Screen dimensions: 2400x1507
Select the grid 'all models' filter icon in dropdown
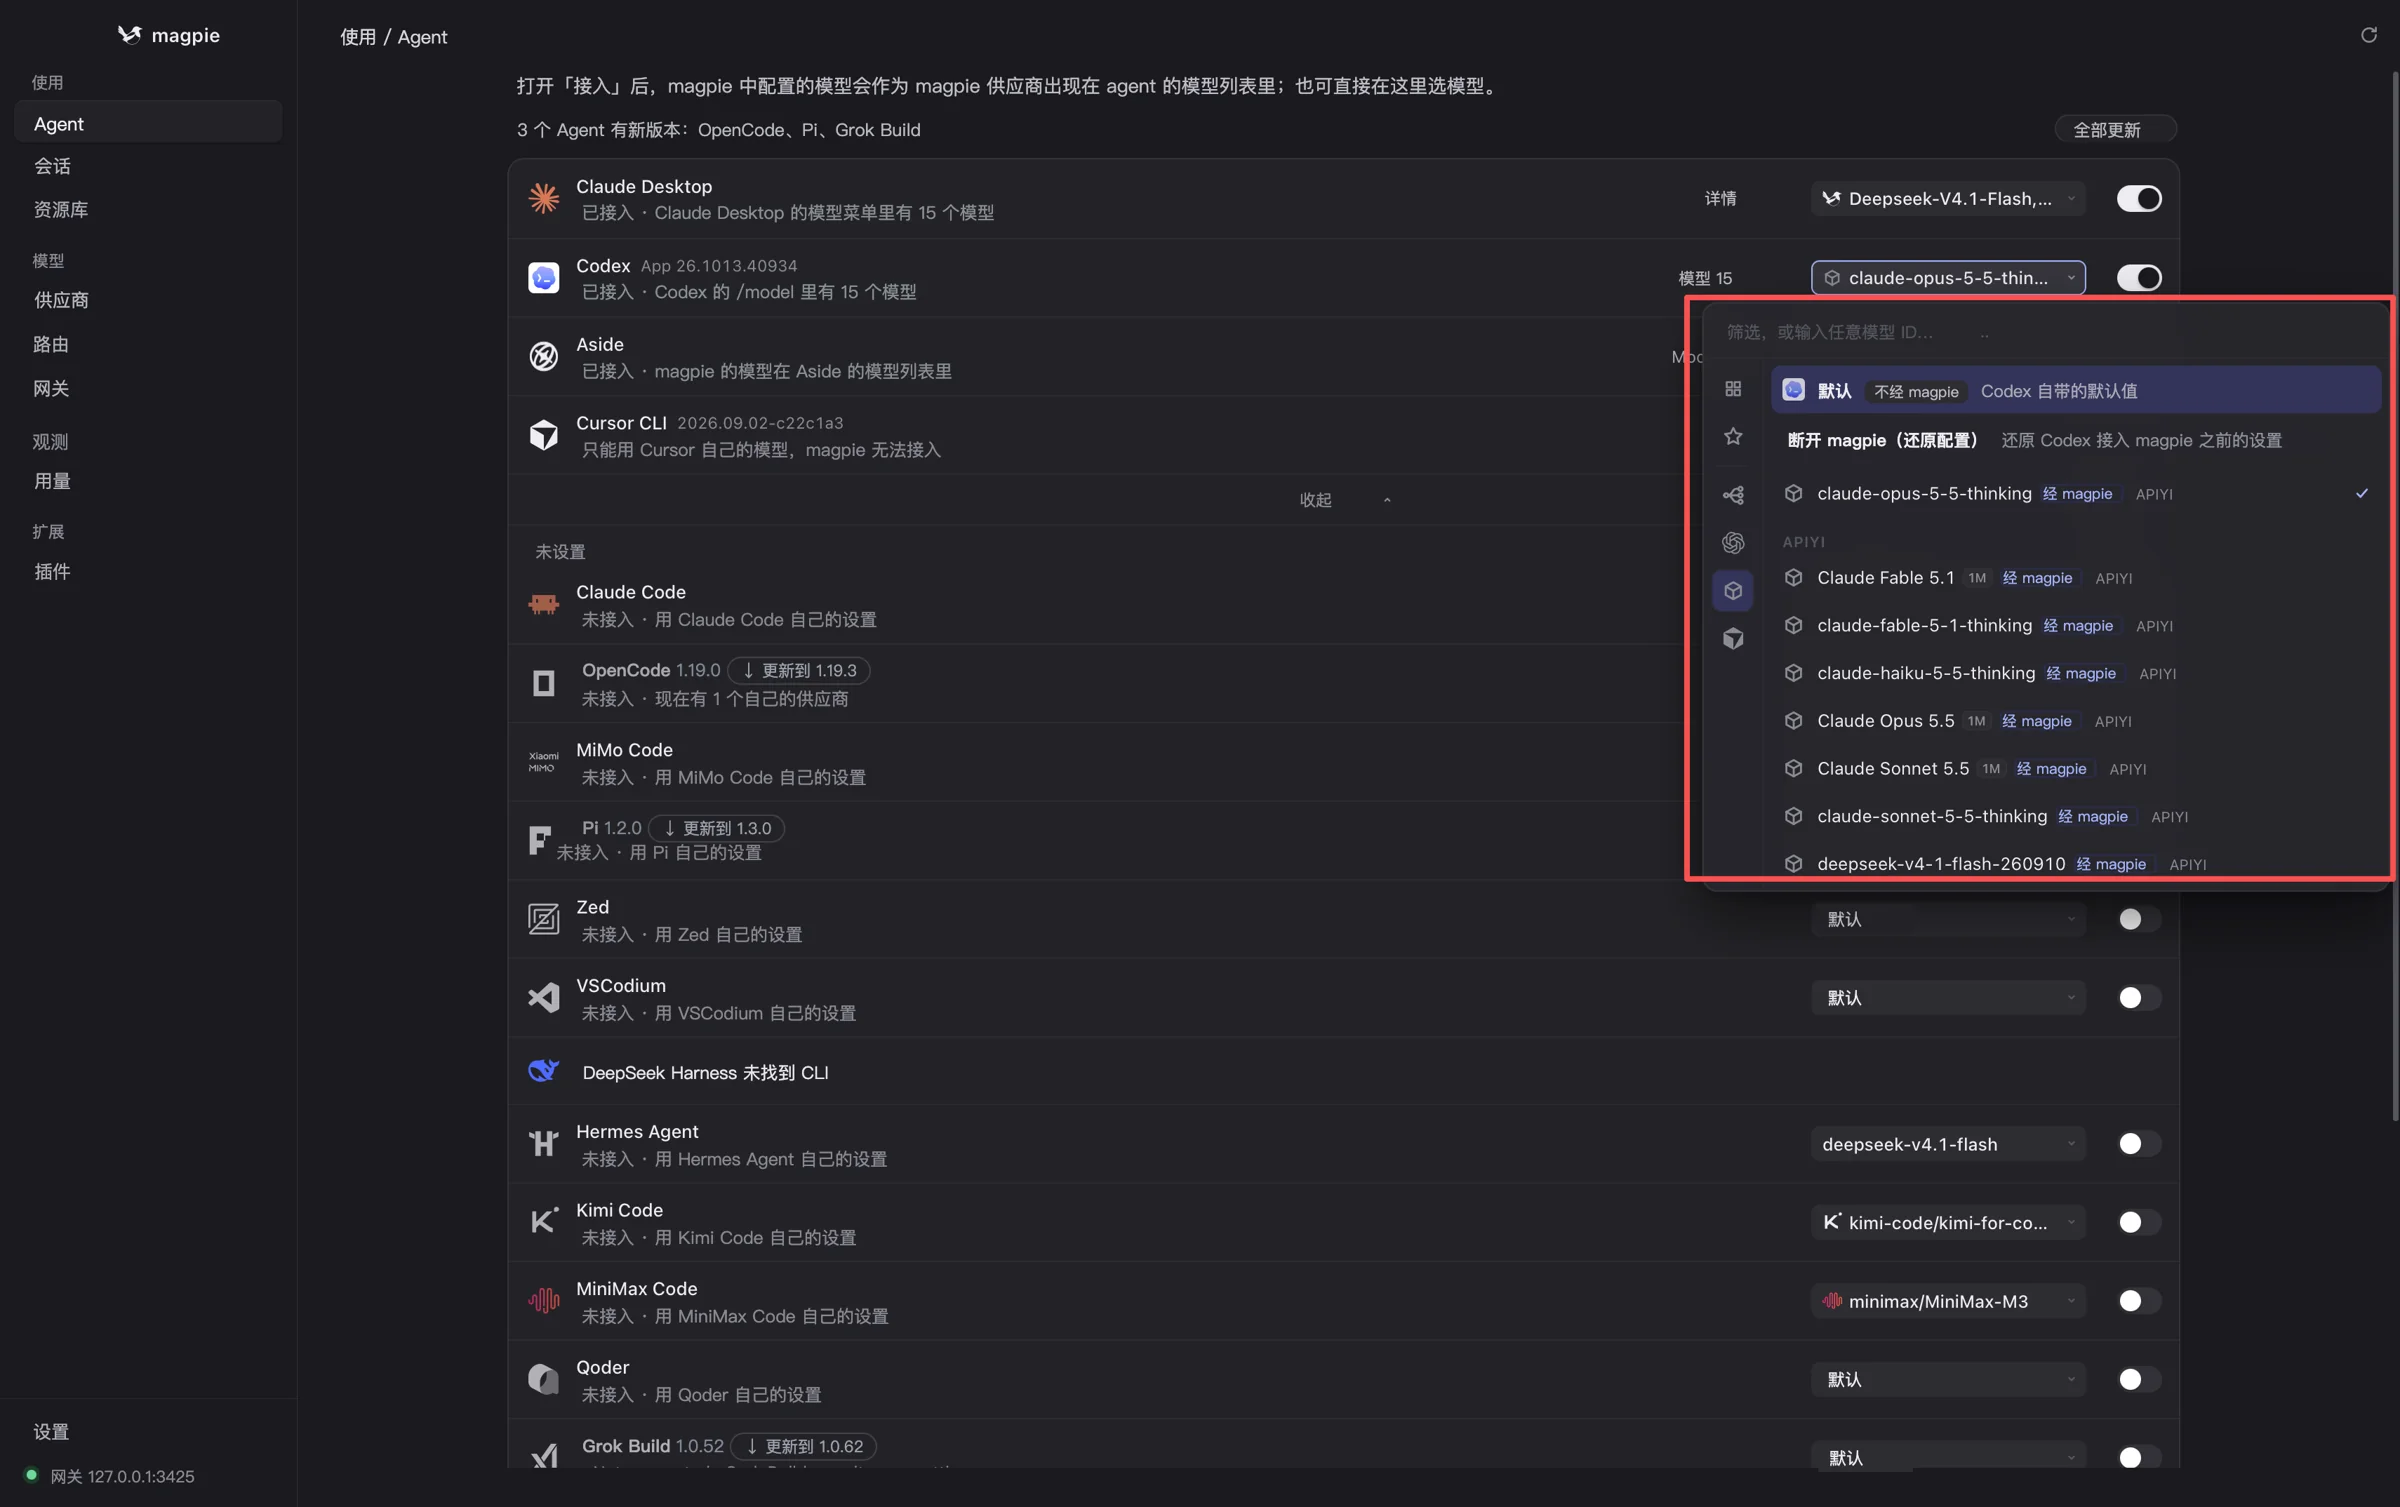pos(1733,389)
